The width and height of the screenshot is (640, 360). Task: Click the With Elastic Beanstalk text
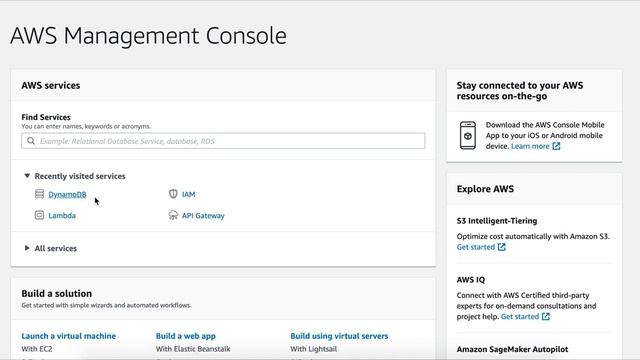193,349
